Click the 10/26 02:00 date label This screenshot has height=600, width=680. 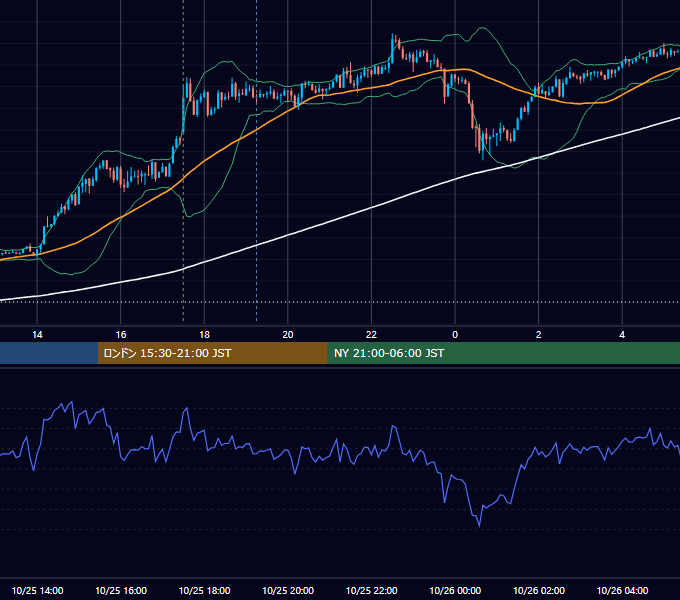coord(539,590)
